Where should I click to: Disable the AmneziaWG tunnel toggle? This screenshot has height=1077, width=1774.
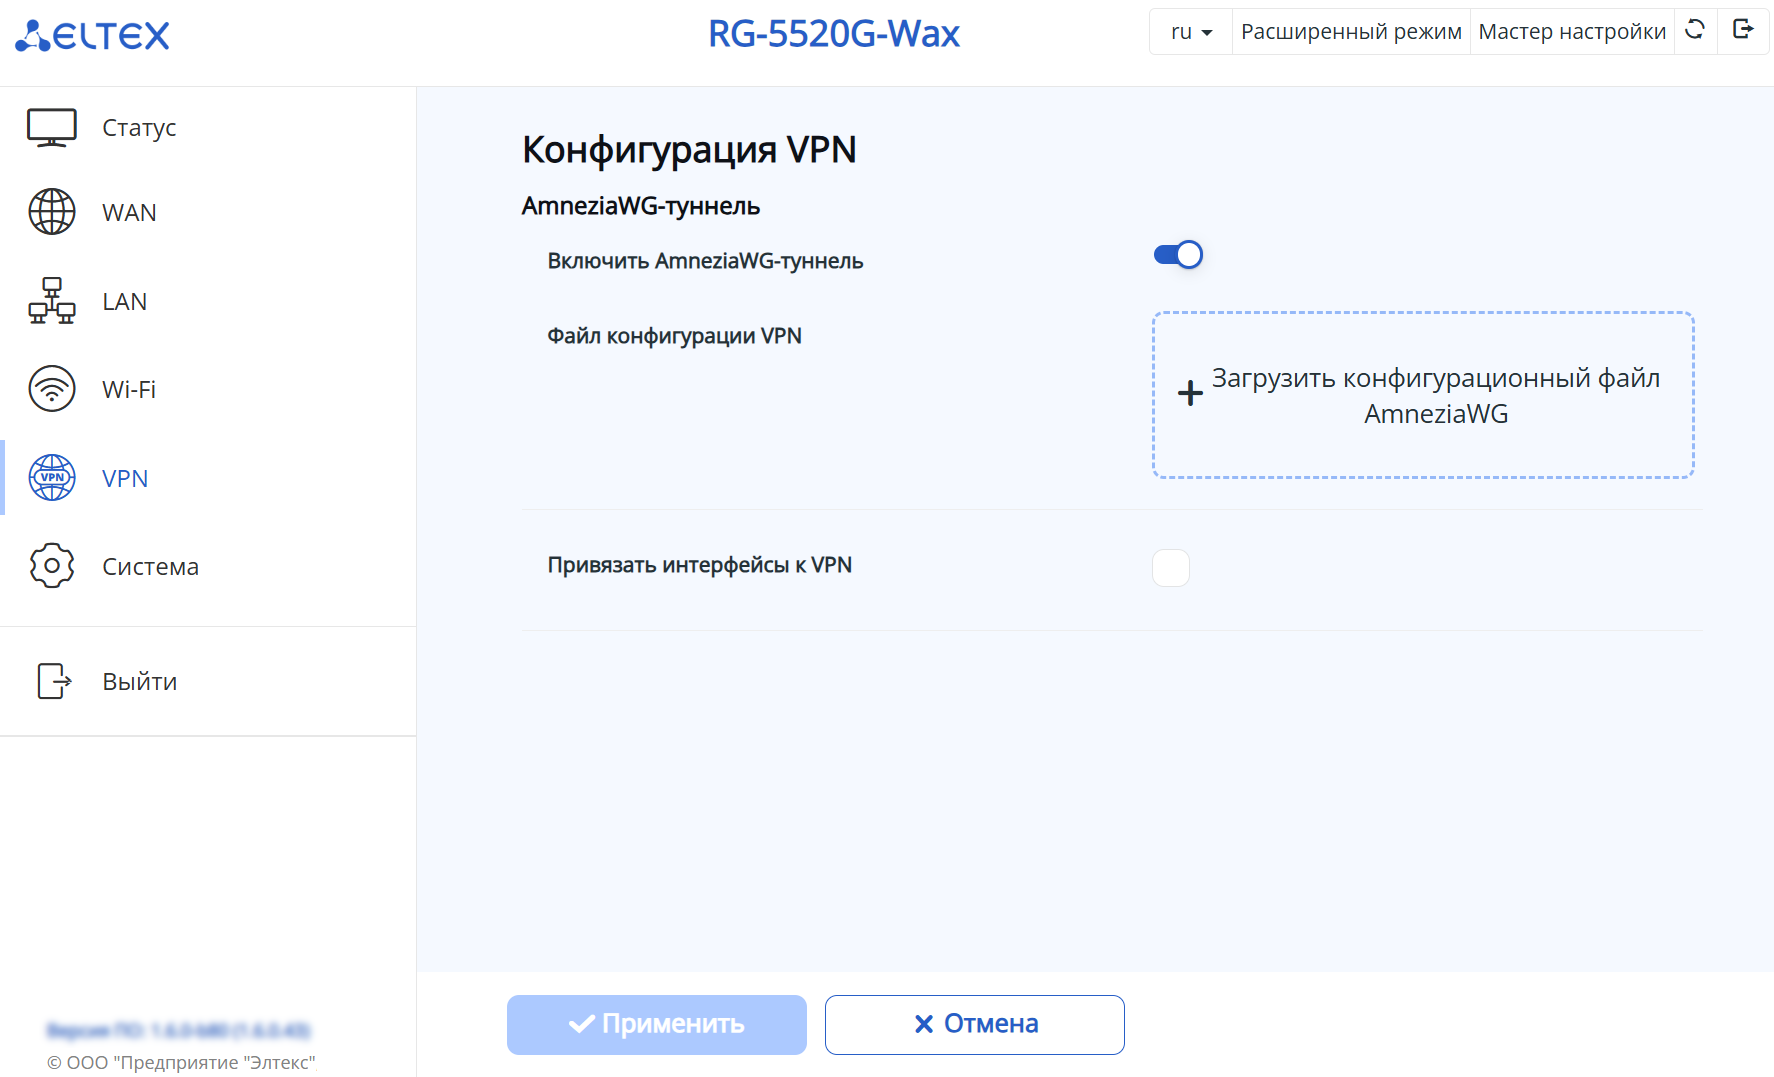pos(1178,255)
